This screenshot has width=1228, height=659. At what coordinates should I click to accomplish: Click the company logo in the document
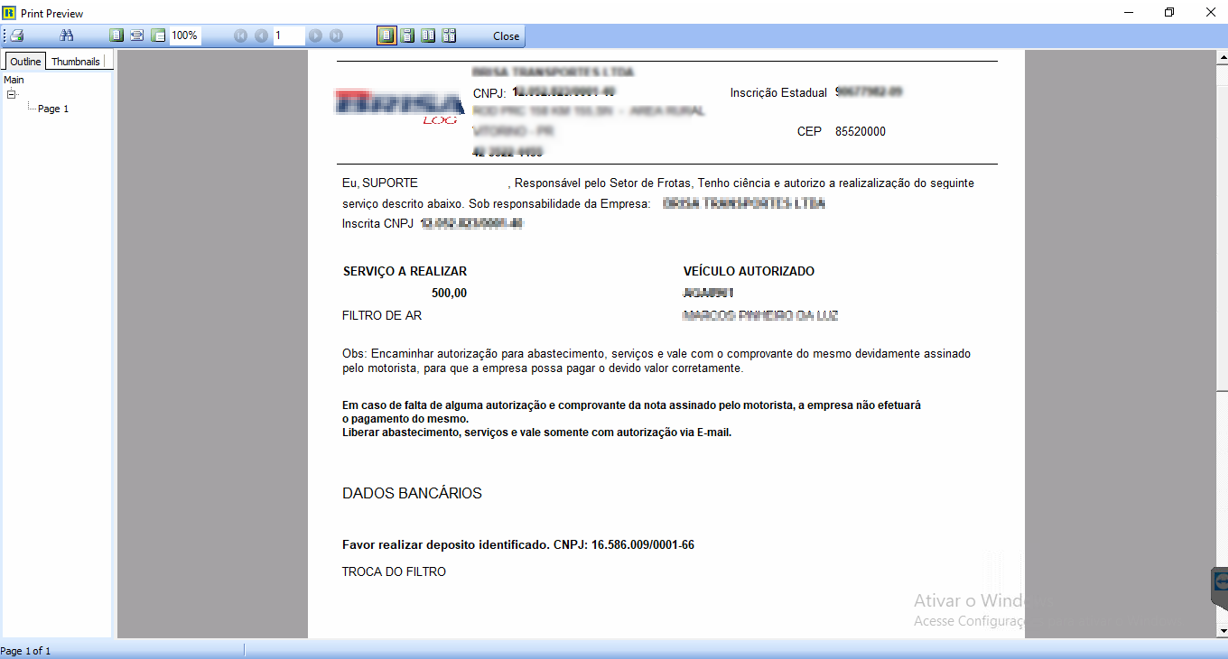[399, 107]
